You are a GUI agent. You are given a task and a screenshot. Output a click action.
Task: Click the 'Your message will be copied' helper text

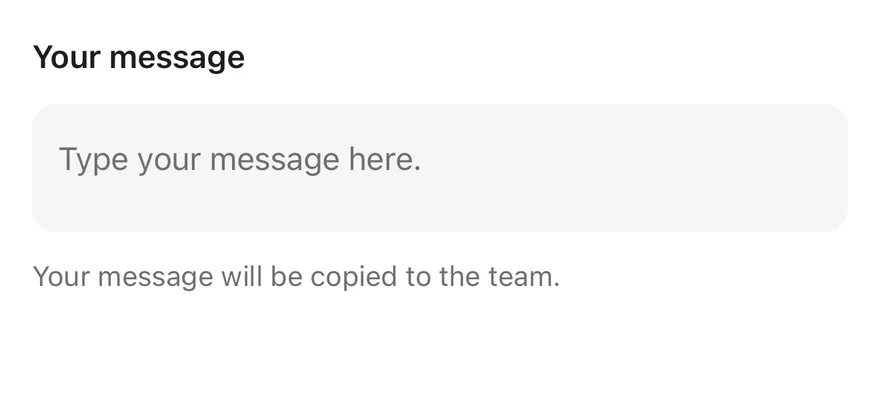click(x=296, y=277)
